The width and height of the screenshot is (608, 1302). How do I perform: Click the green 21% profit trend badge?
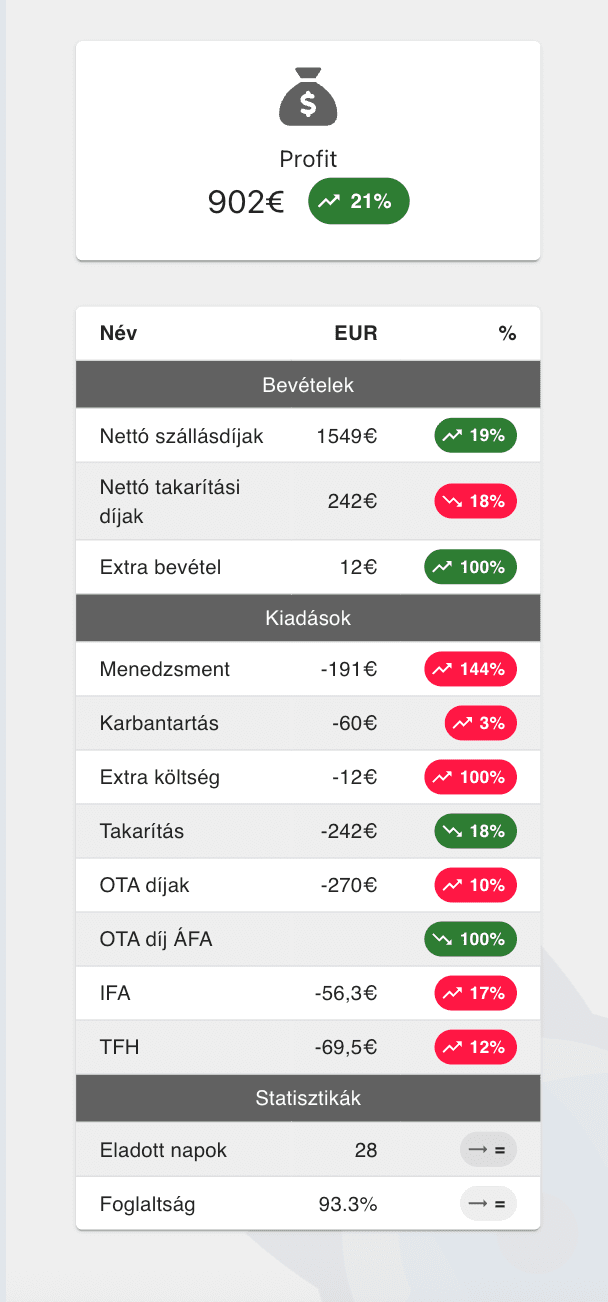[358, 201]
